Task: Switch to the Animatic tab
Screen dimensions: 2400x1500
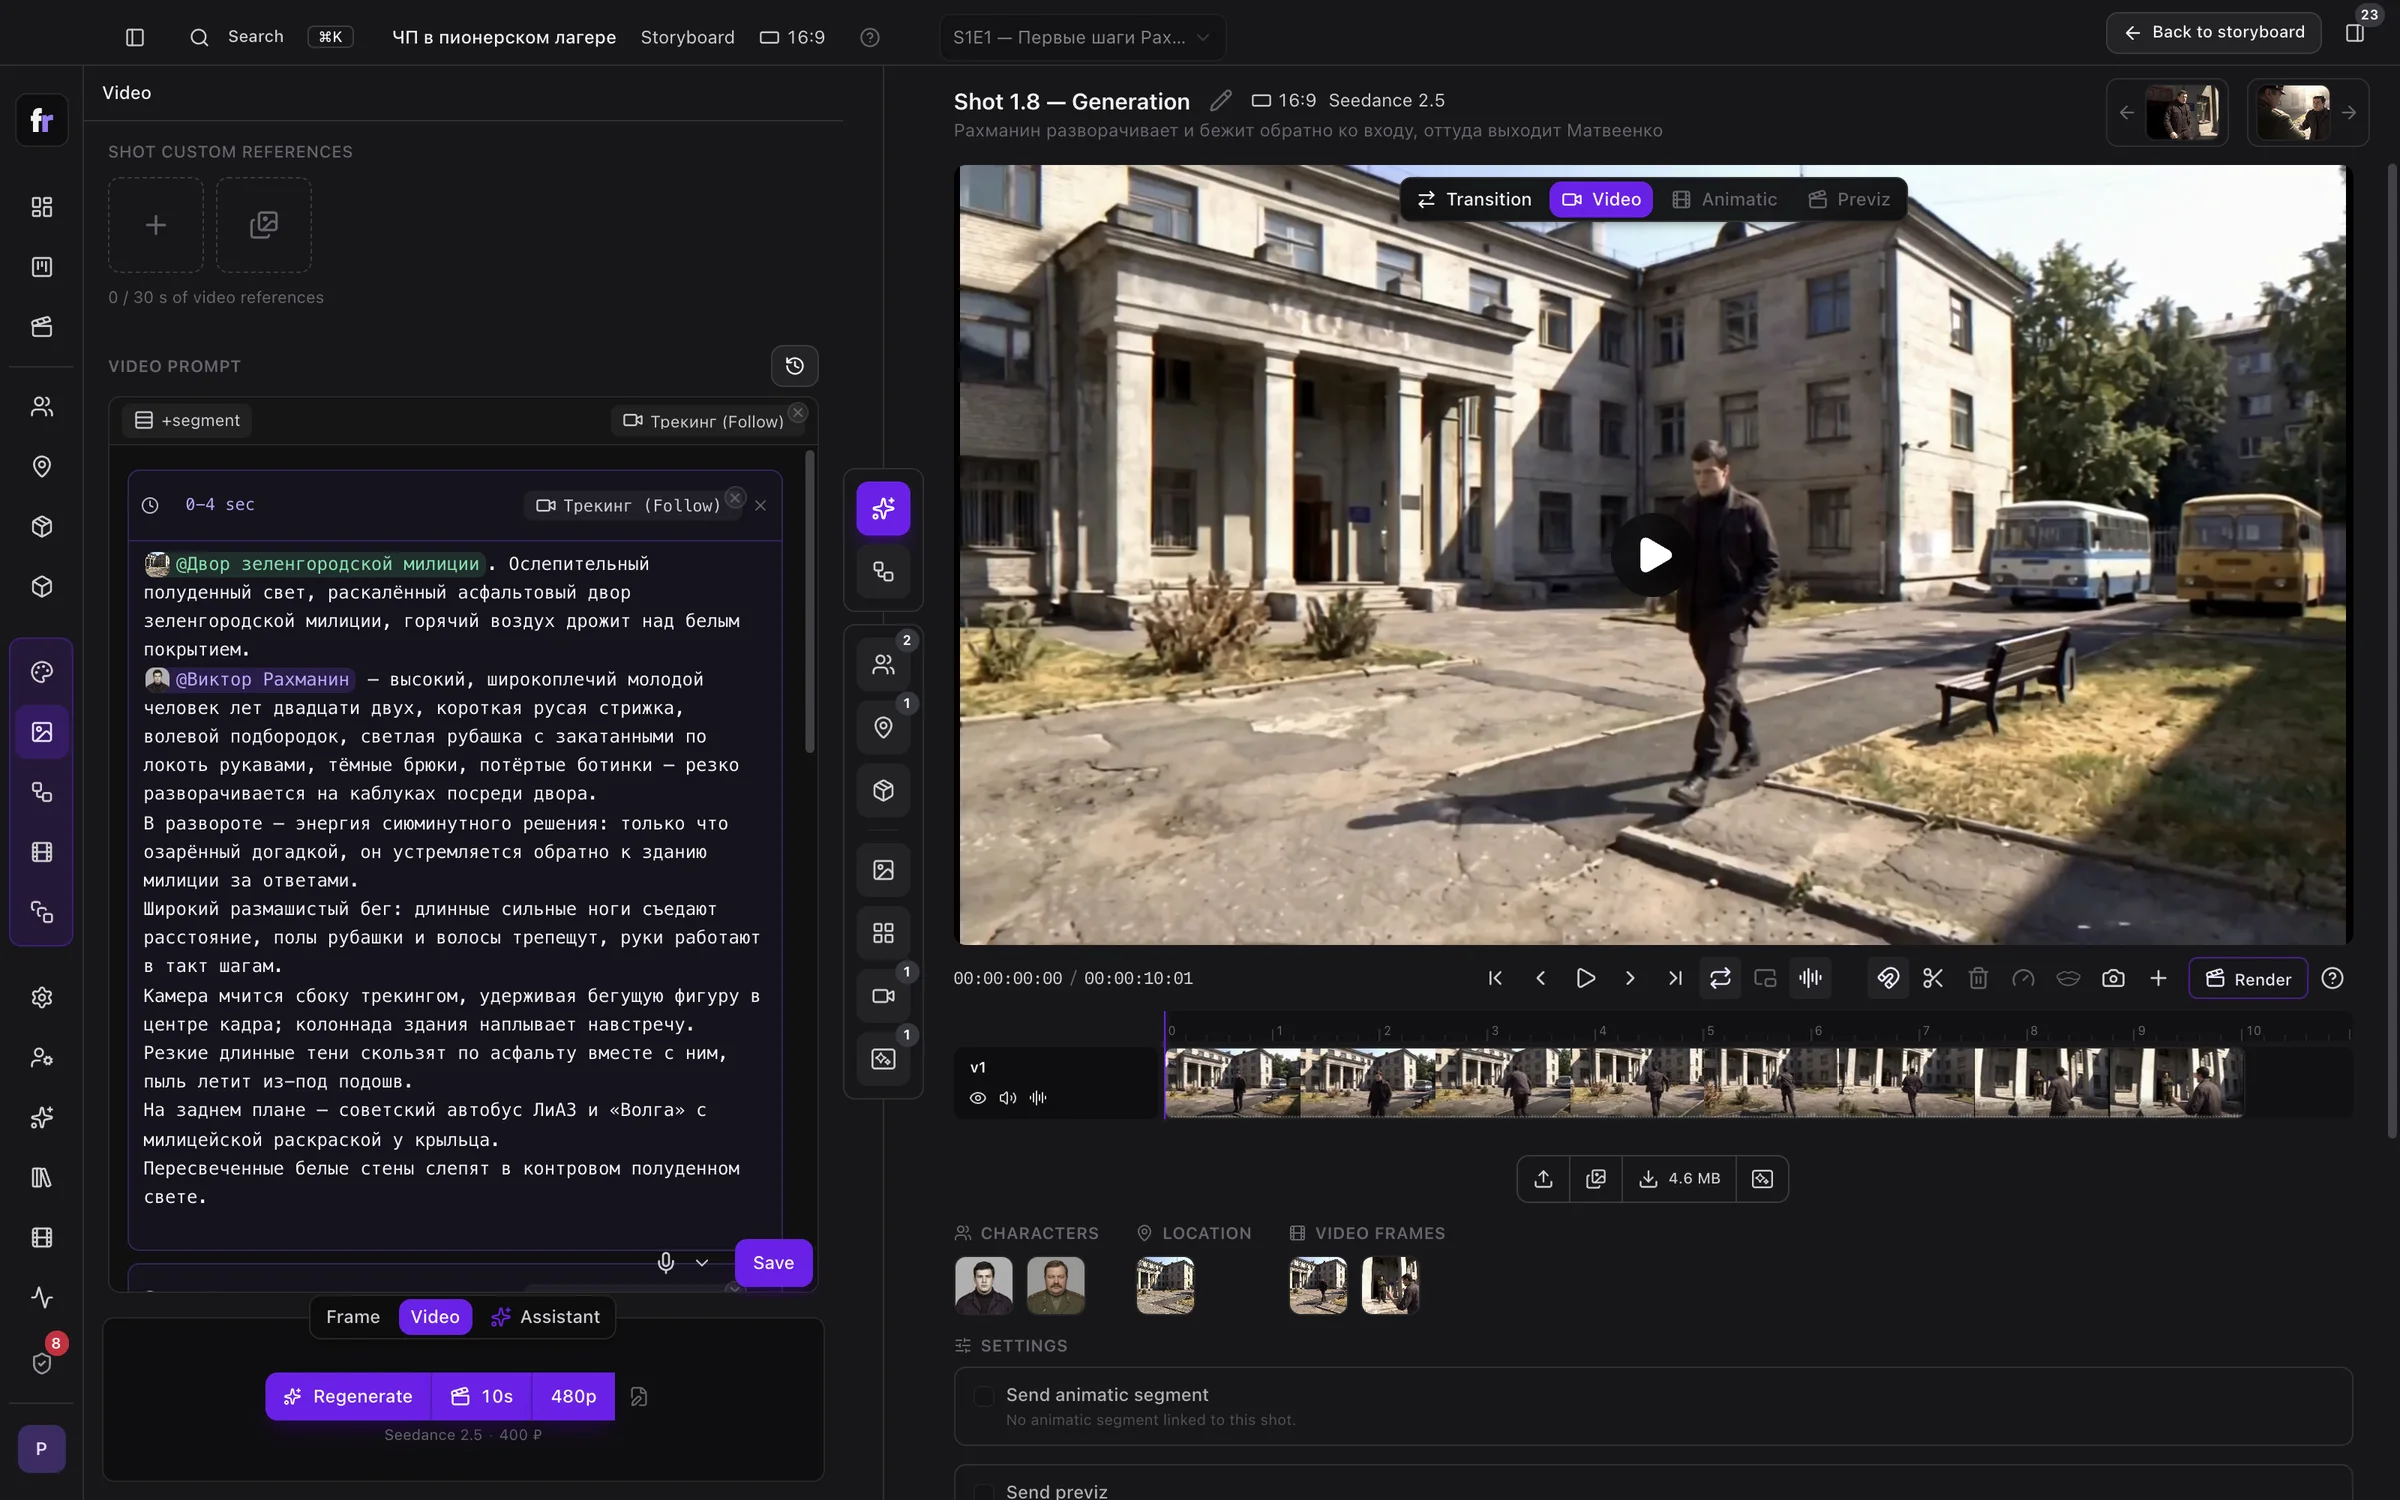Action: 1724,199
